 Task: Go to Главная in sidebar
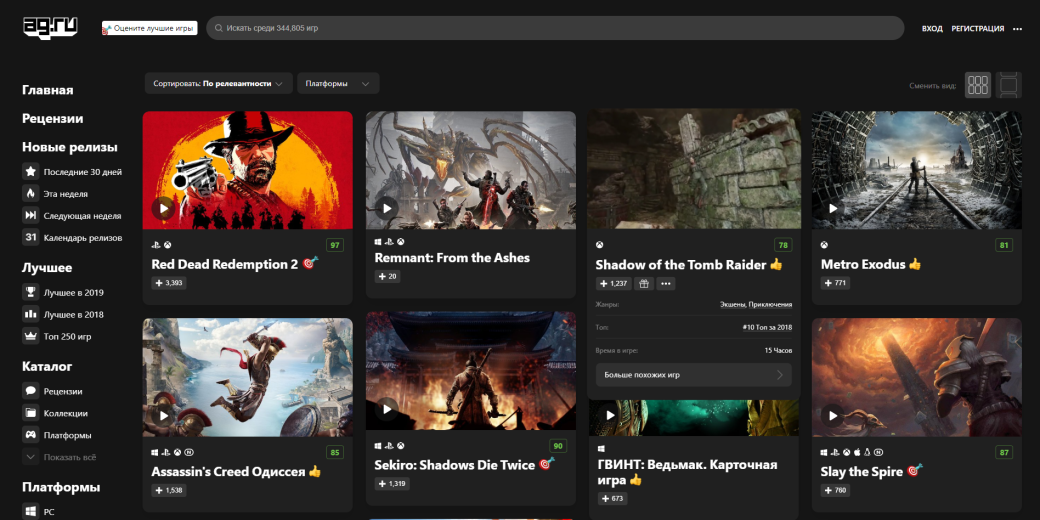click(48, 90)
